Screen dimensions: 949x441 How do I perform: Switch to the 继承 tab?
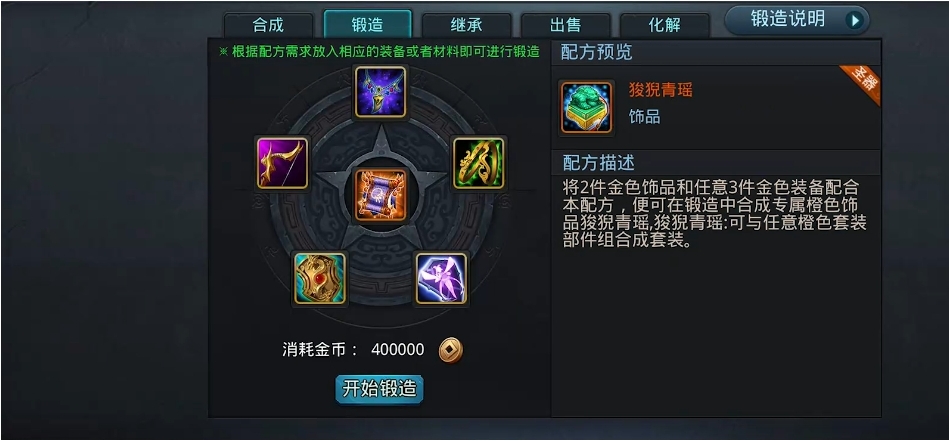tap(467, 25)
